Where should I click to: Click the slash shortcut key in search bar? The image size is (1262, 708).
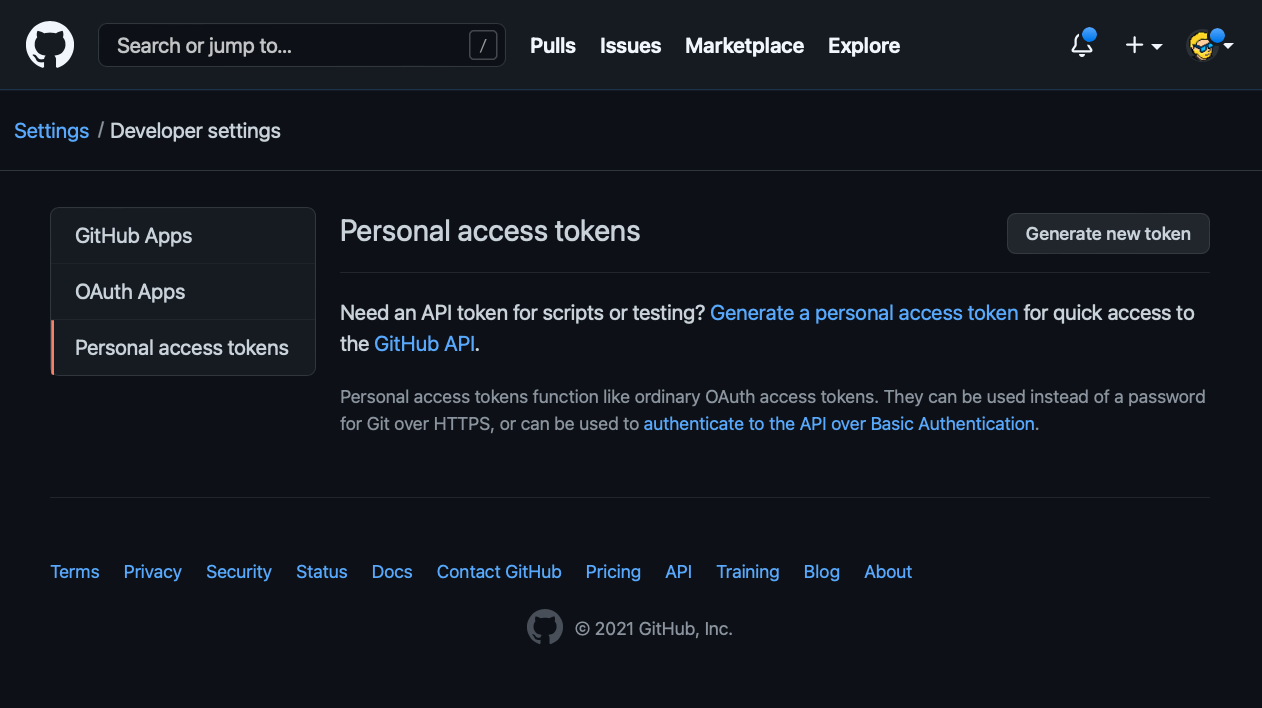click(482, 45)
